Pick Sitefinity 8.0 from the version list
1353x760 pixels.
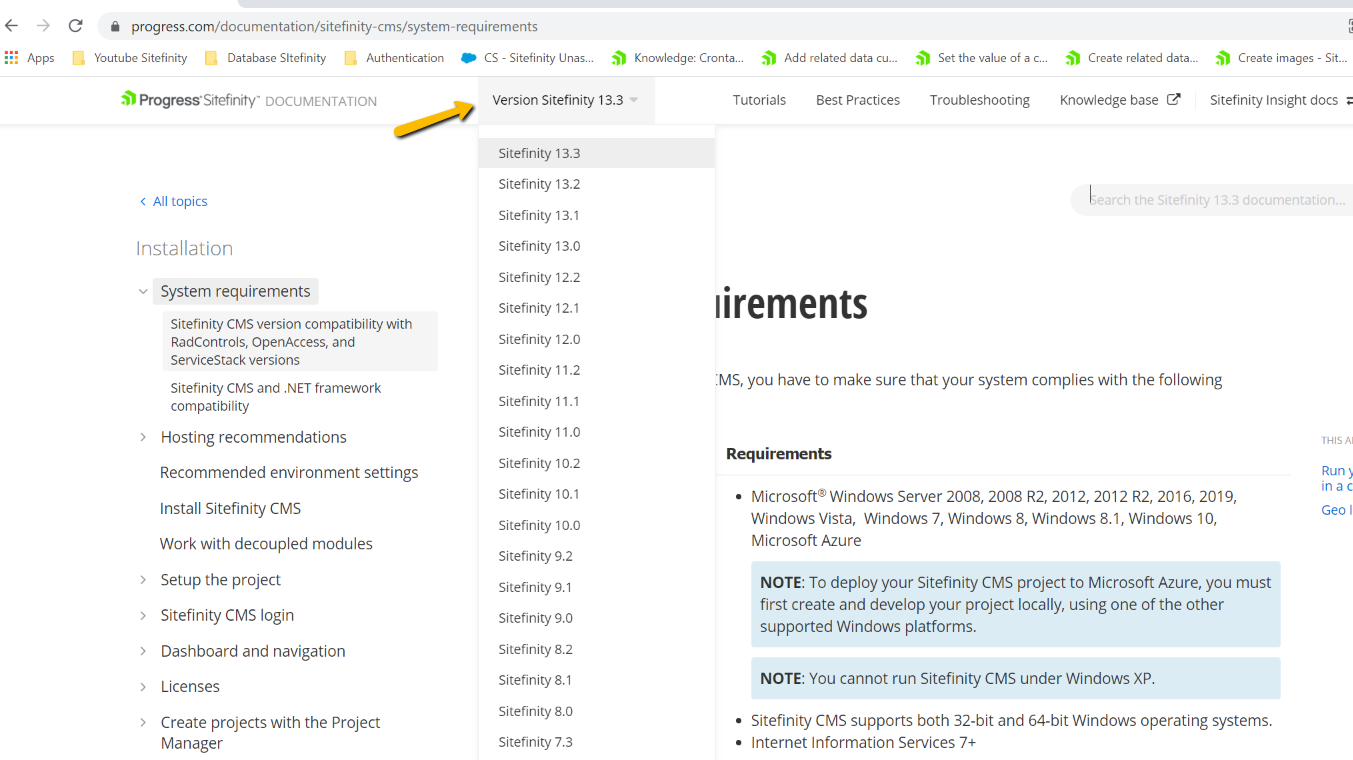[597, 711]
